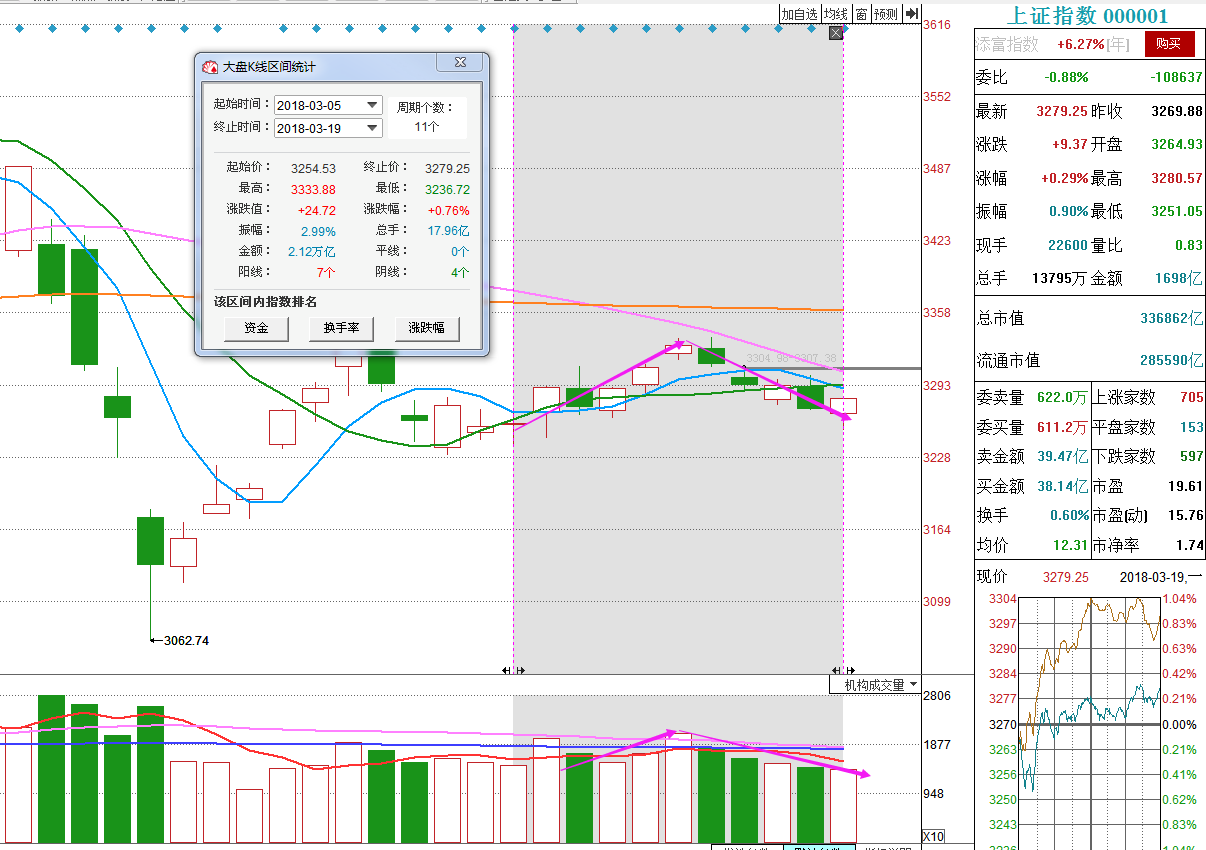This screenshot has width=1206, height=850.
Task: Click the 最高 3333.88 value in dialog
Action: click(313, 190)
